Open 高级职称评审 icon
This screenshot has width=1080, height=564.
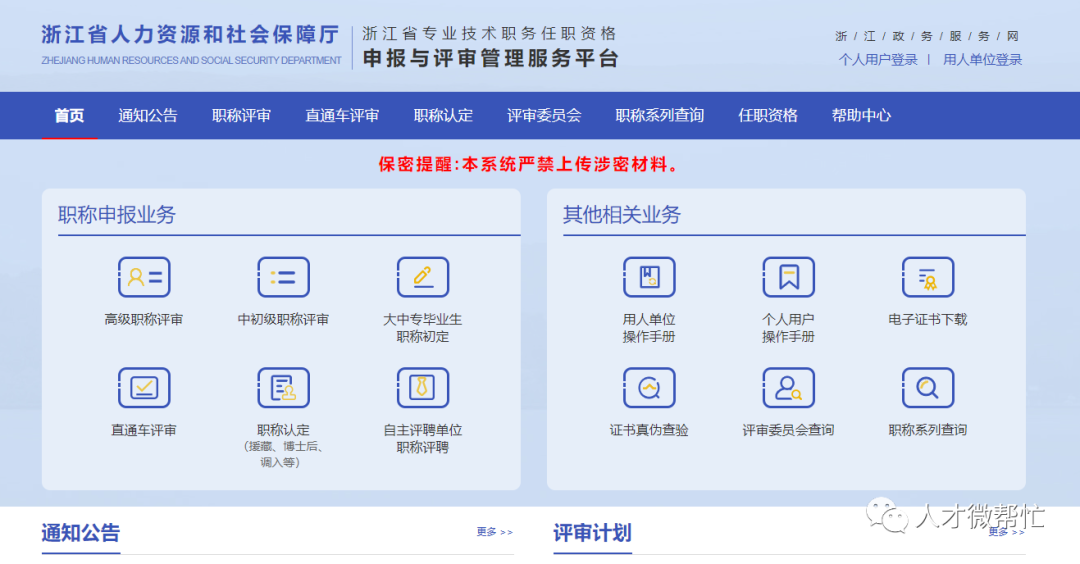144,277
